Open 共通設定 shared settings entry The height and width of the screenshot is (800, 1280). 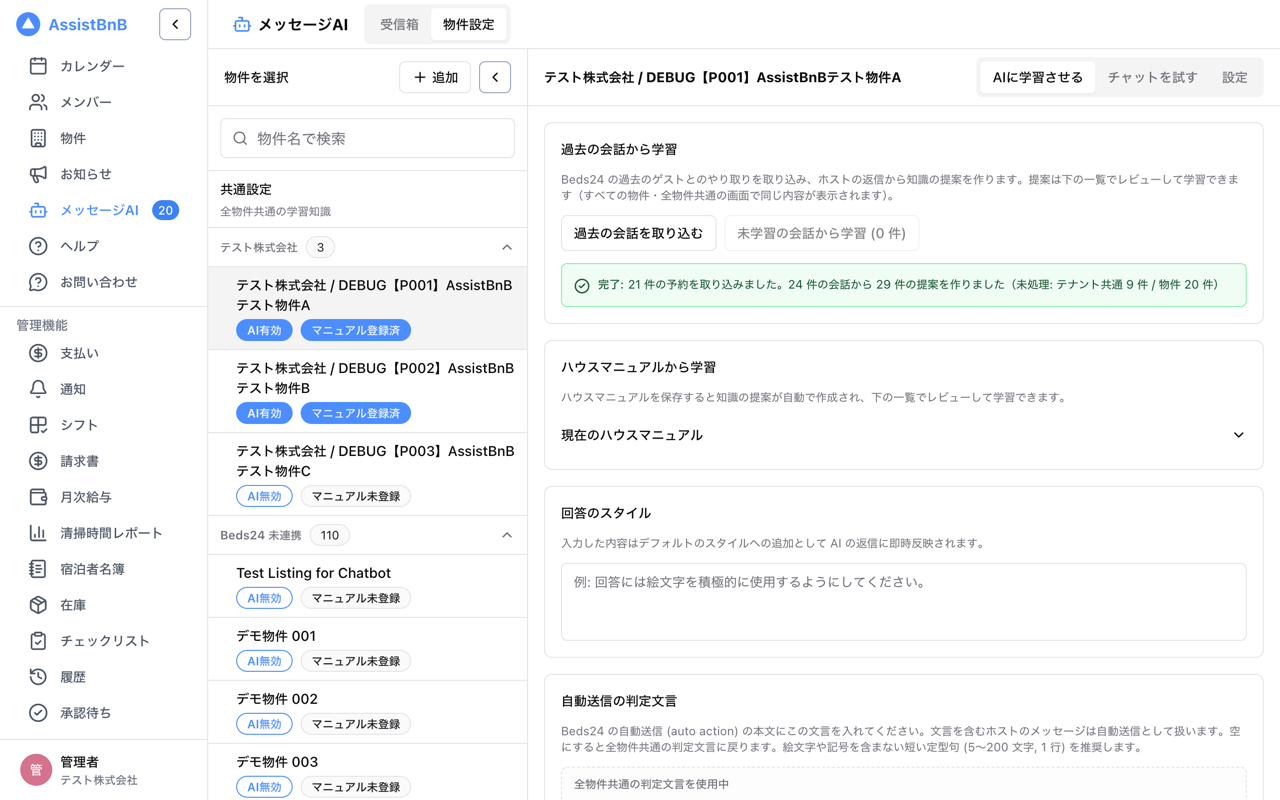pos(367,199)
